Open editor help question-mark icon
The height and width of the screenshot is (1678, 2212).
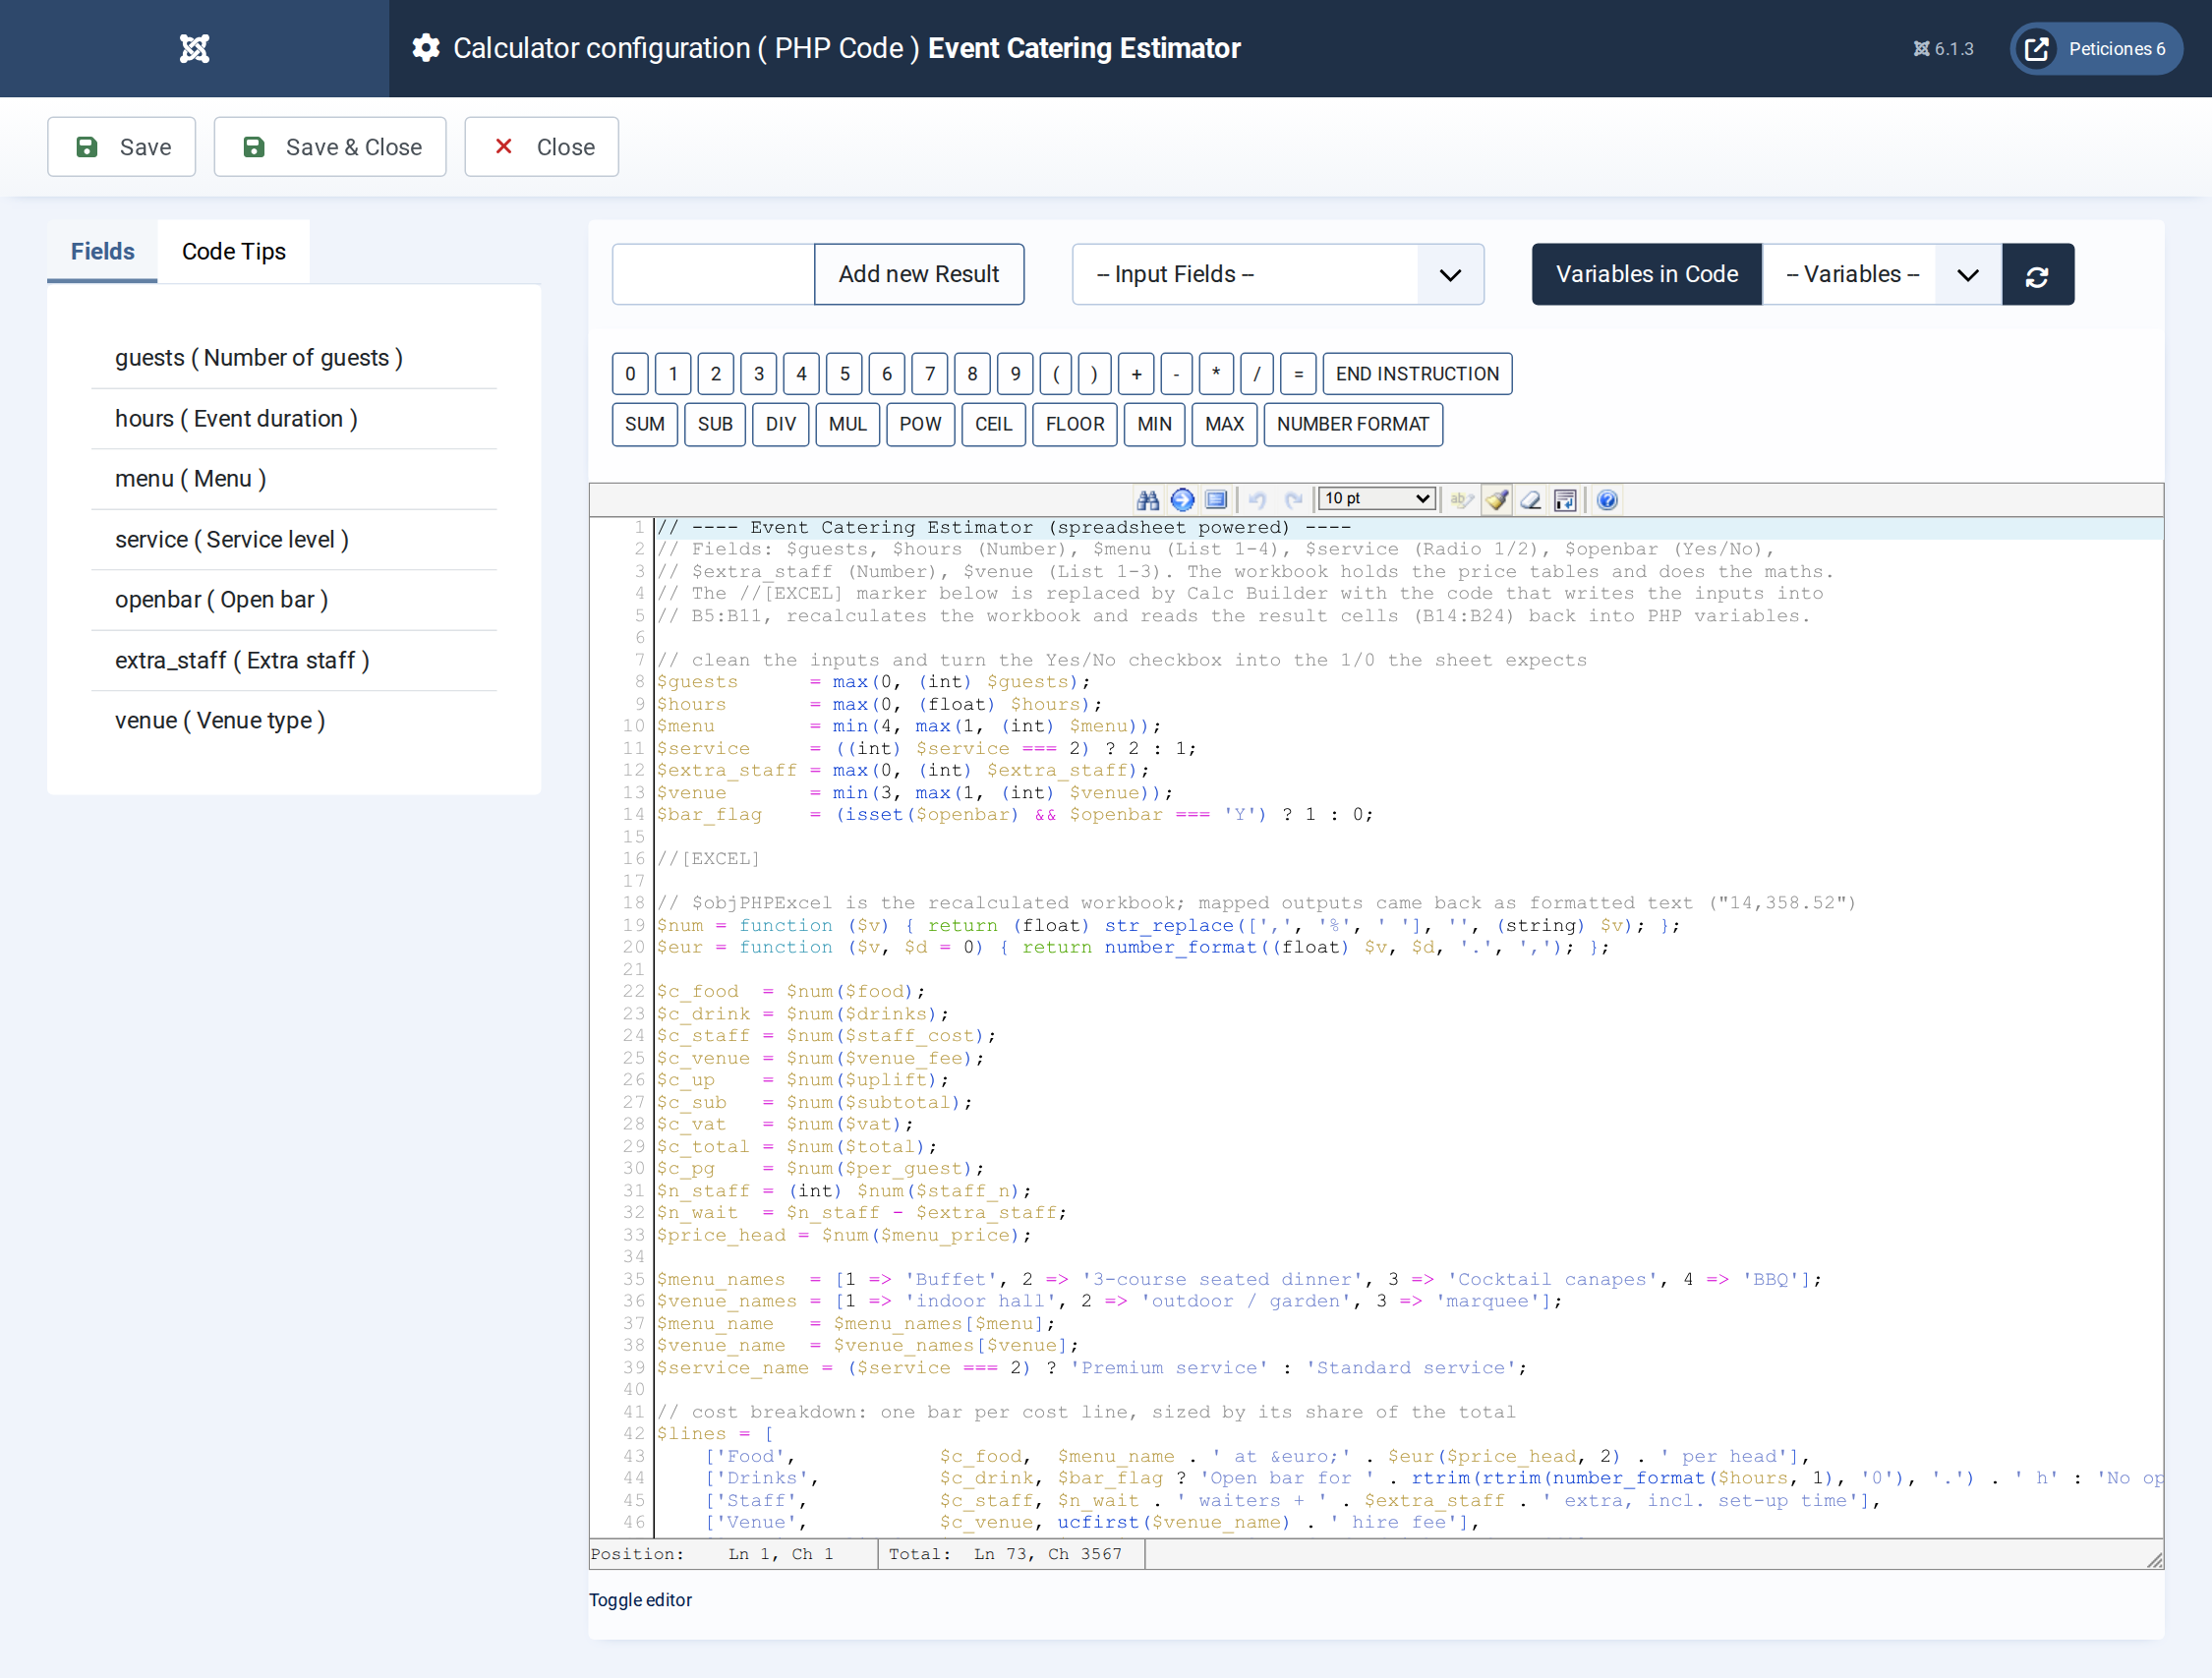[x=1607, y=500]
